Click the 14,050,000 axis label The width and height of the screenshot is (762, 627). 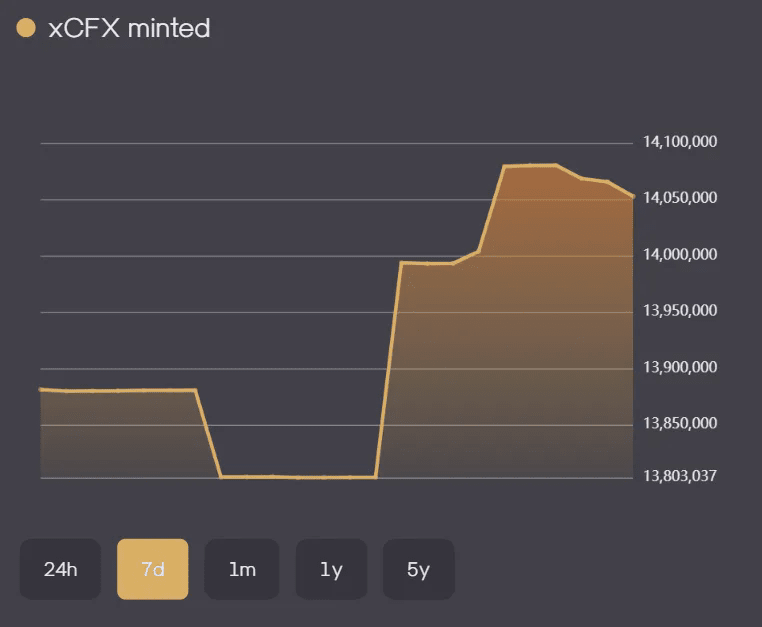click(680, 198)
